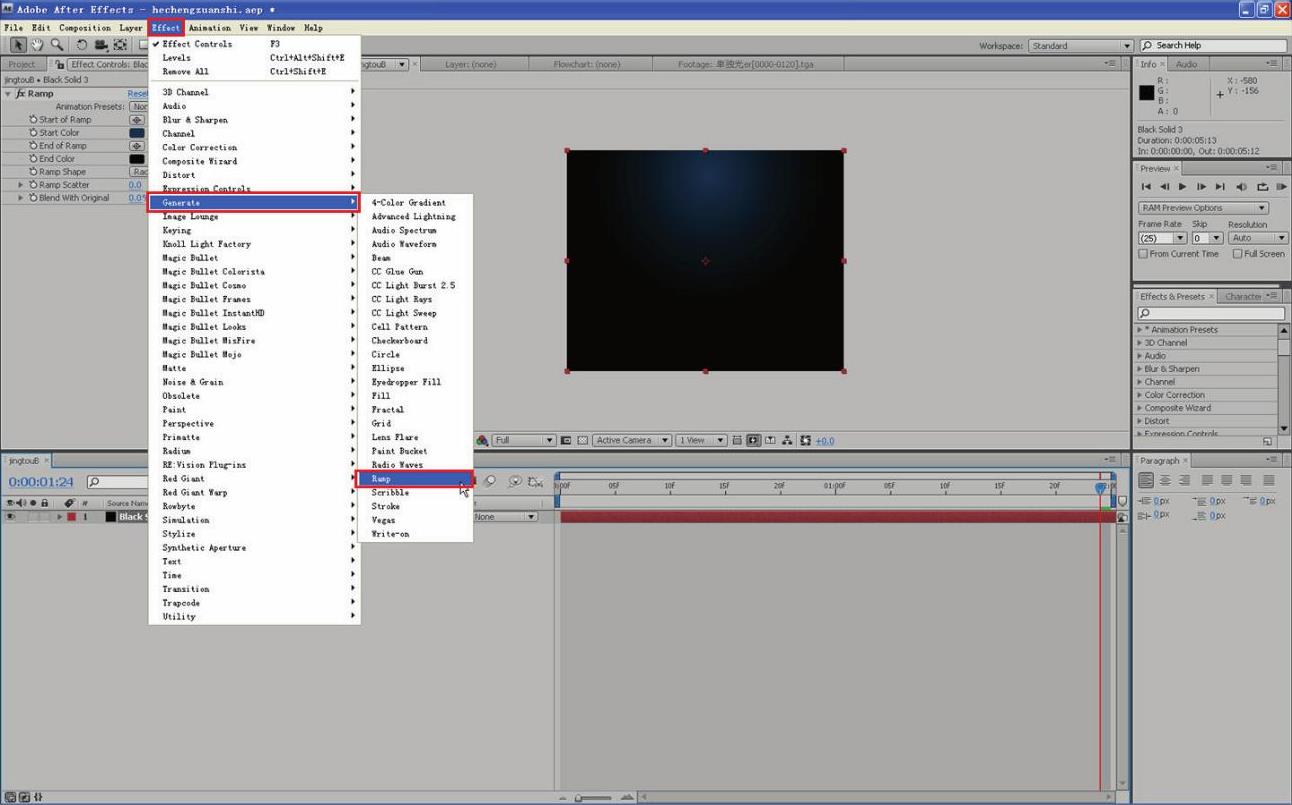Open 1 View layout dropdown
Viewport: 1292px width, 805px height.
click(701, 441)
